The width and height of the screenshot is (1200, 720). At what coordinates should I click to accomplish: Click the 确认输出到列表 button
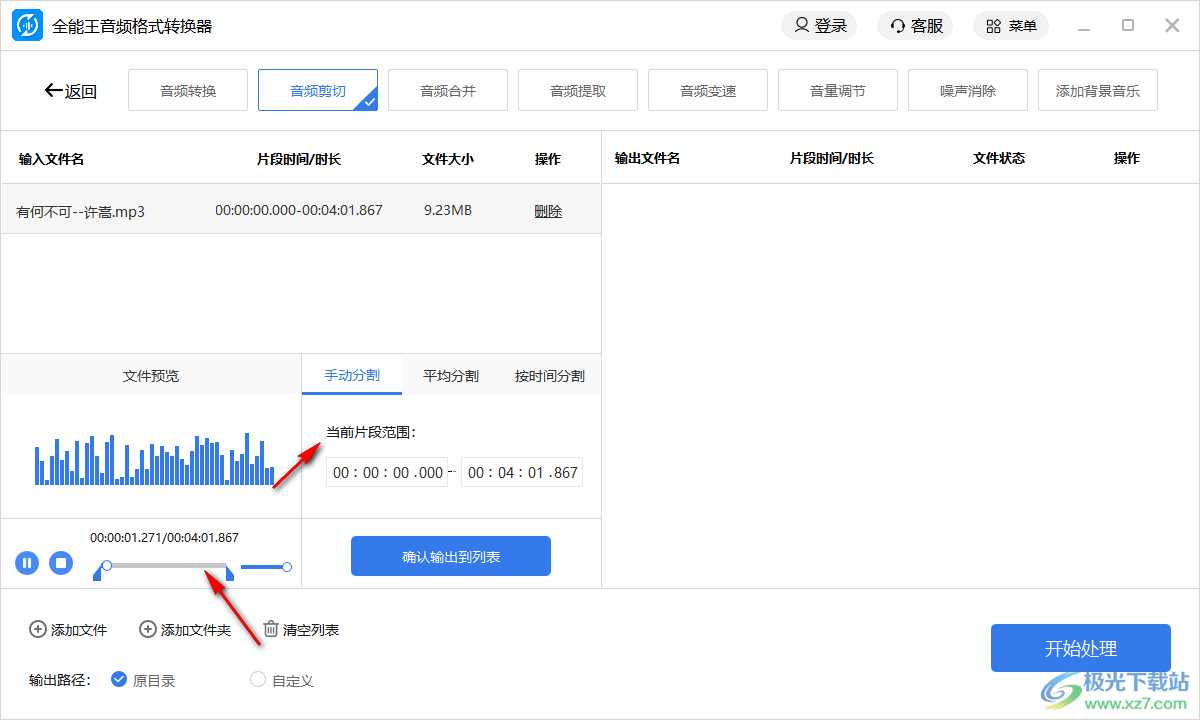point(450,555)
